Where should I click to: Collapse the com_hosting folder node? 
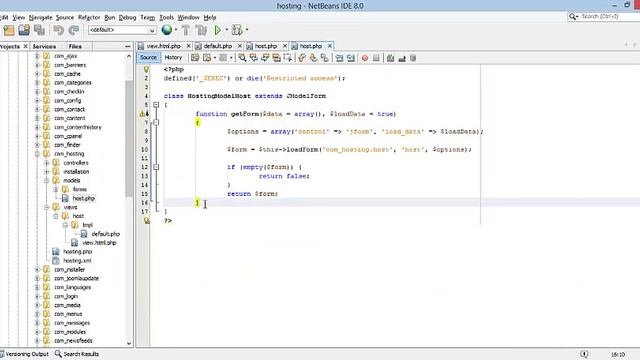tap(37, 154)
